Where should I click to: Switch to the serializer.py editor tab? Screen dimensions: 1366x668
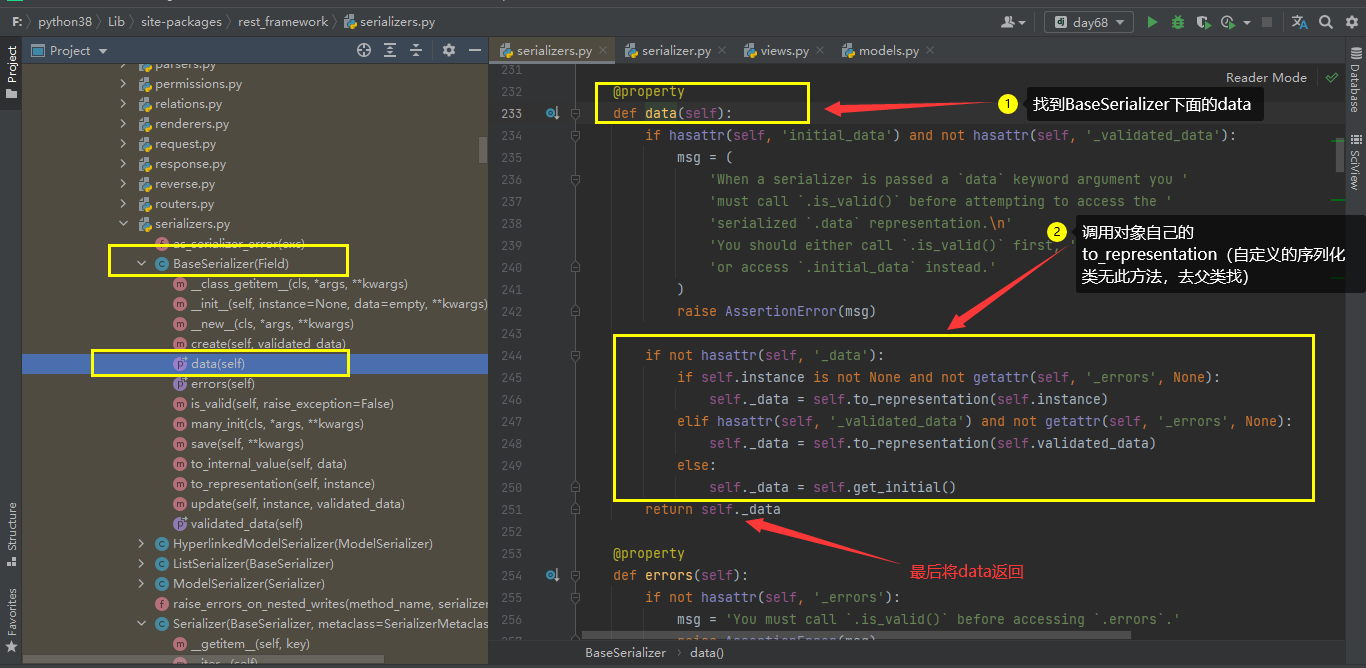[676, 50]
